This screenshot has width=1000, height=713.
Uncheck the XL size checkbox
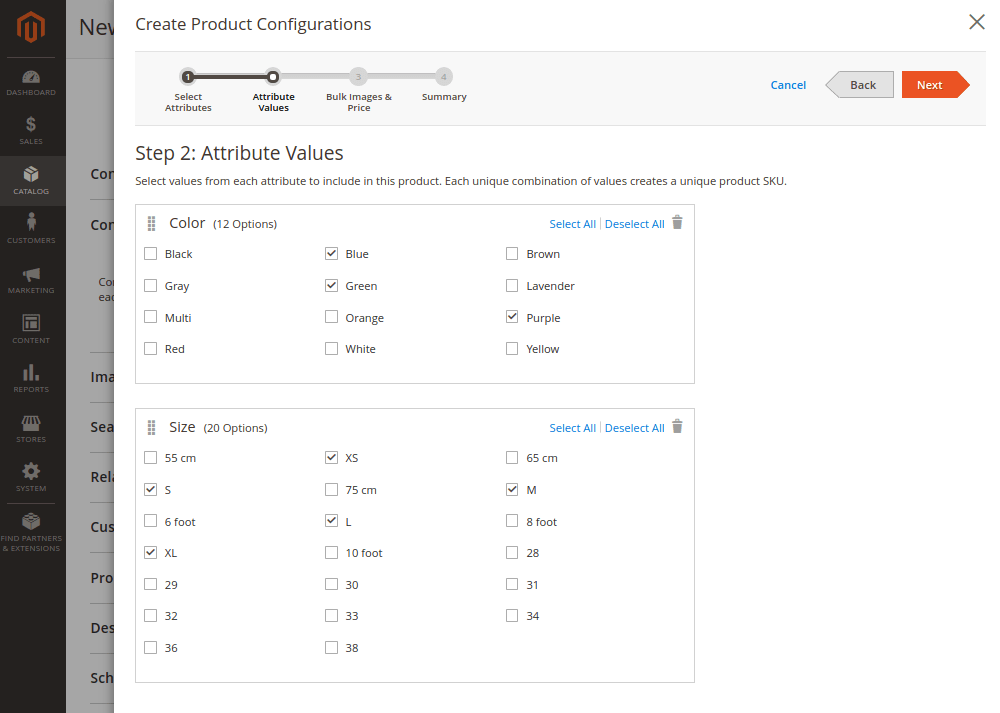151,553
